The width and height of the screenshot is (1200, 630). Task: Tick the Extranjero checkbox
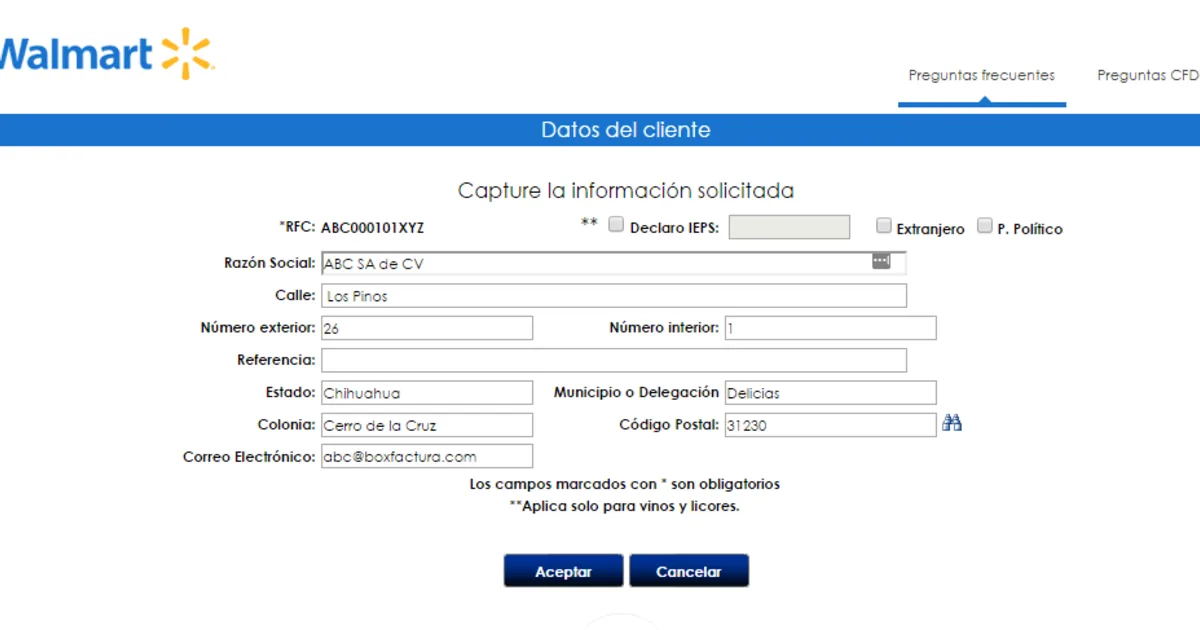point(883,226)
